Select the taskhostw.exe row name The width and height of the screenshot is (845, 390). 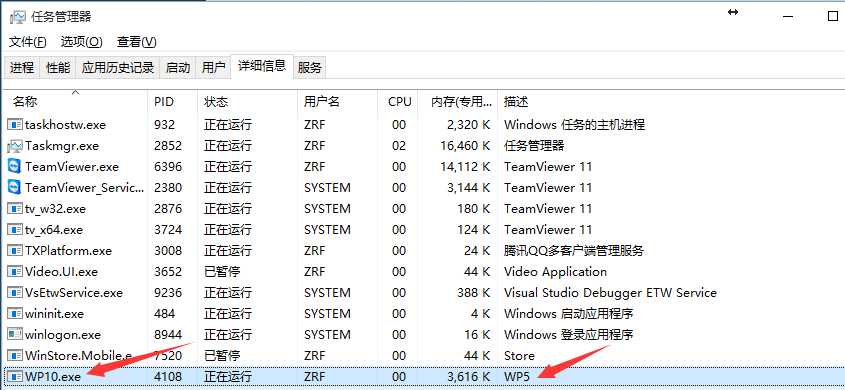tap(65, 125)
